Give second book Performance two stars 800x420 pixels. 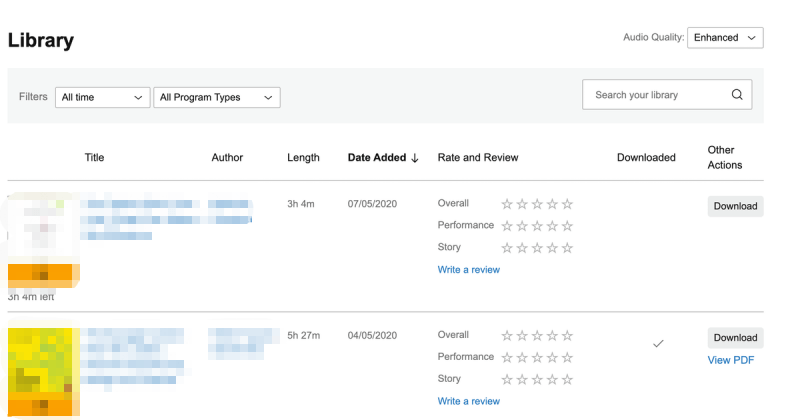pos(522,357)
